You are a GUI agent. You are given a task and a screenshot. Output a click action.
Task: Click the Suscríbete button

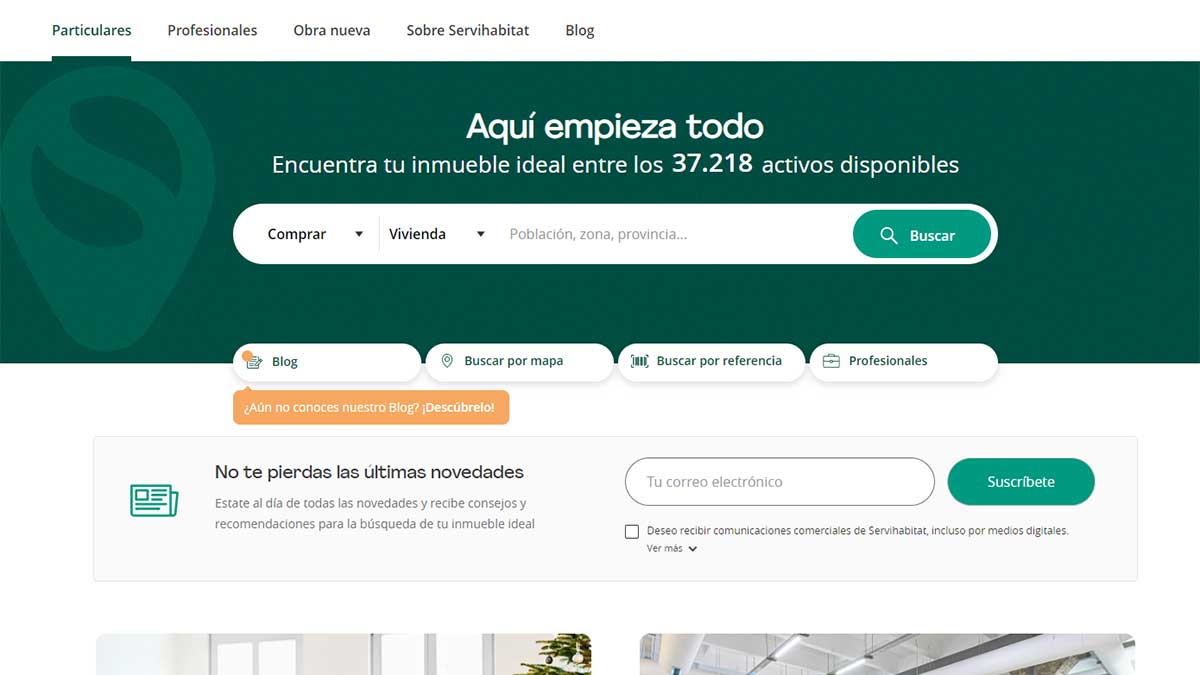[x=1021, y=482]
